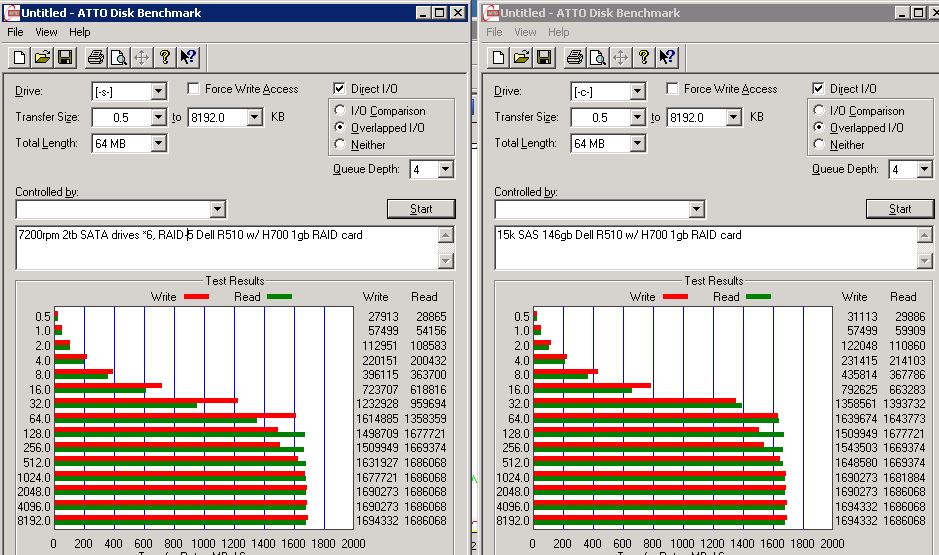Click Open folder icon in right window
Screen dimensions: 939x555
point(521,57)
